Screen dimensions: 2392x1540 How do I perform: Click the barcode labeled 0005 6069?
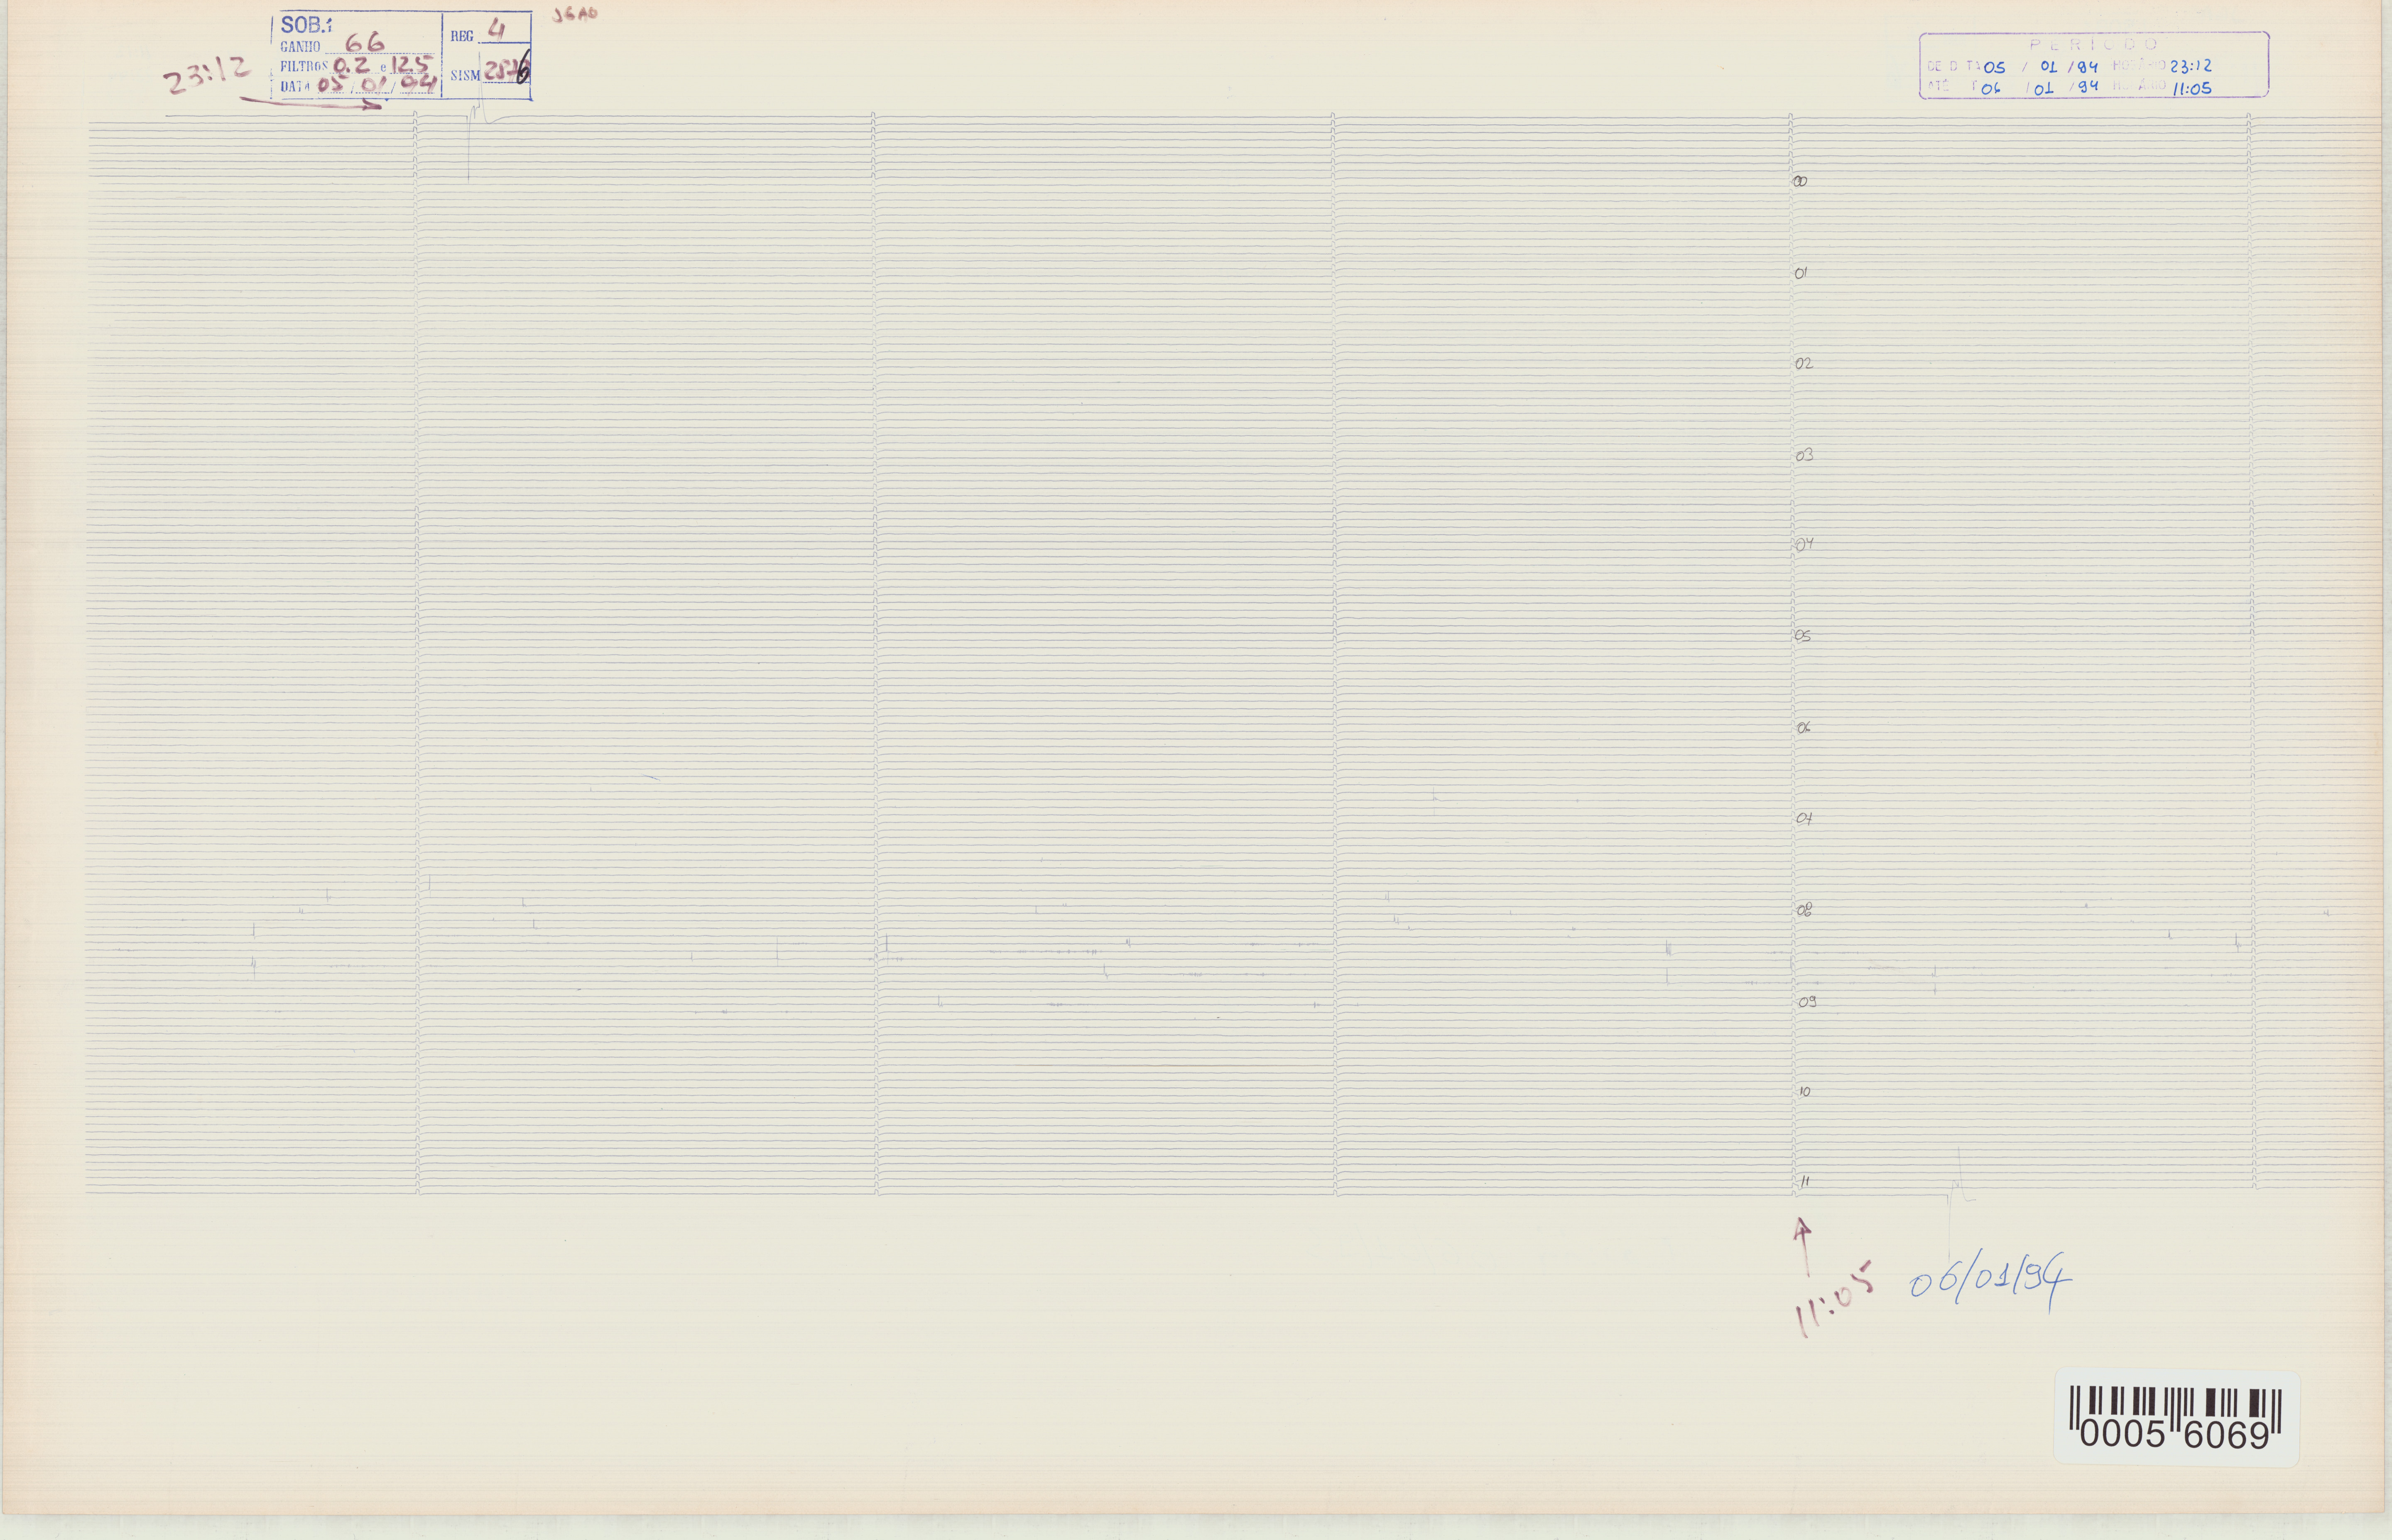tap(2176, 1418)
